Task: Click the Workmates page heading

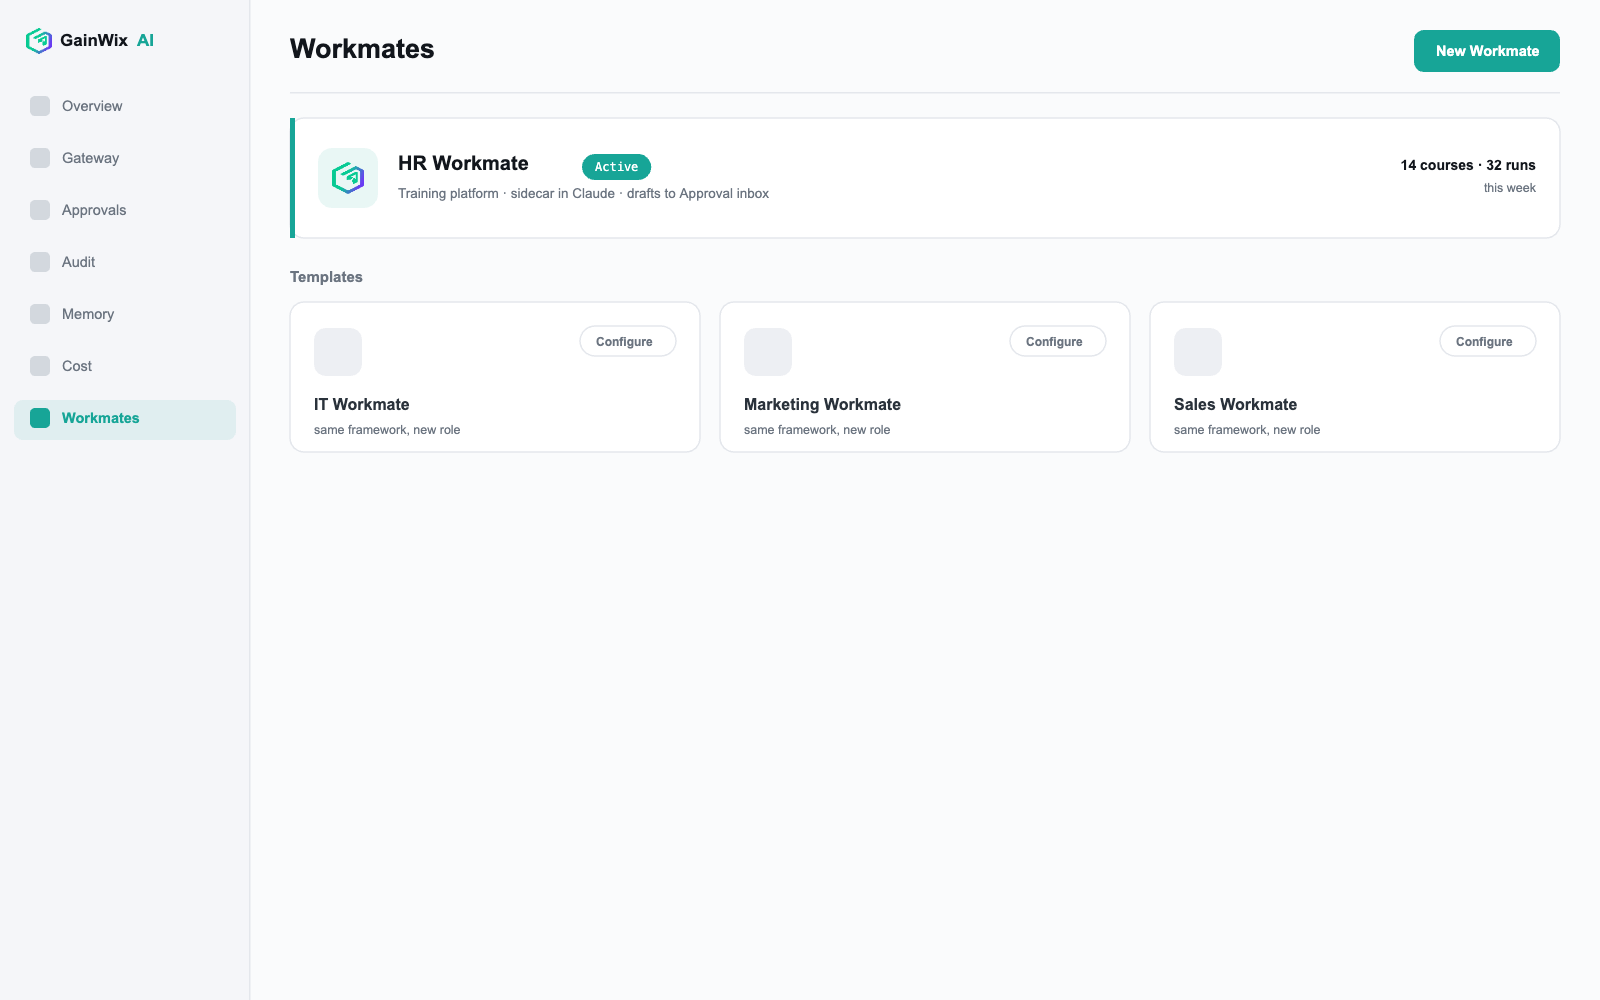Action: (x=362, y=49)
